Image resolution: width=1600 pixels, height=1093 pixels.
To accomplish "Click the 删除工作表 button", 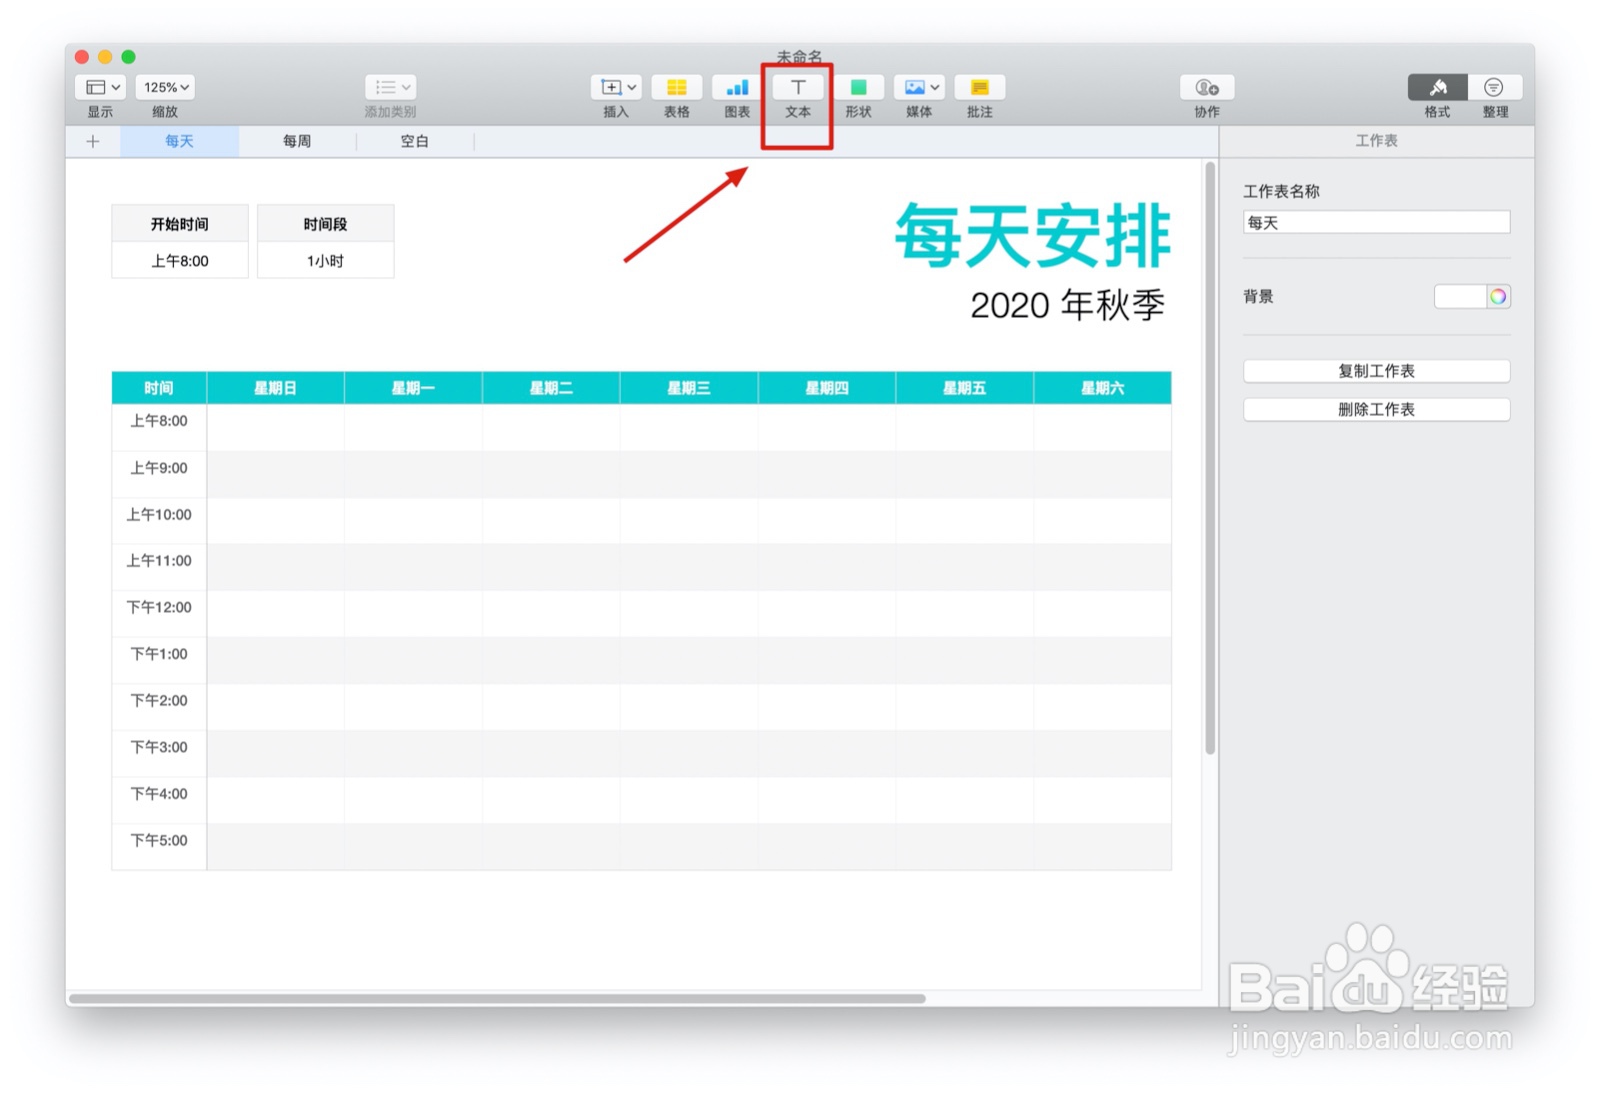I will (1376, 409).
